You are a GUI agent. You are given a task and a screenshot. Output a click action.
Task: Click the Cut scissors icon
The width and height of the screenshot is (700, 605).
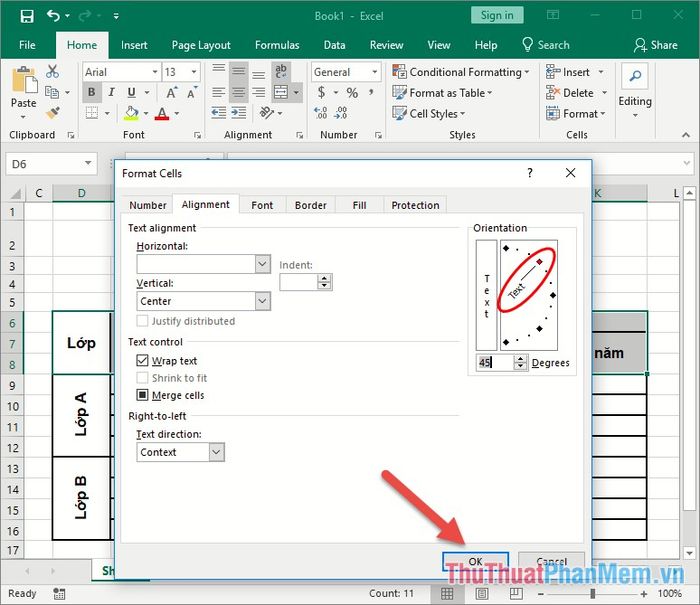click(53, 72)
